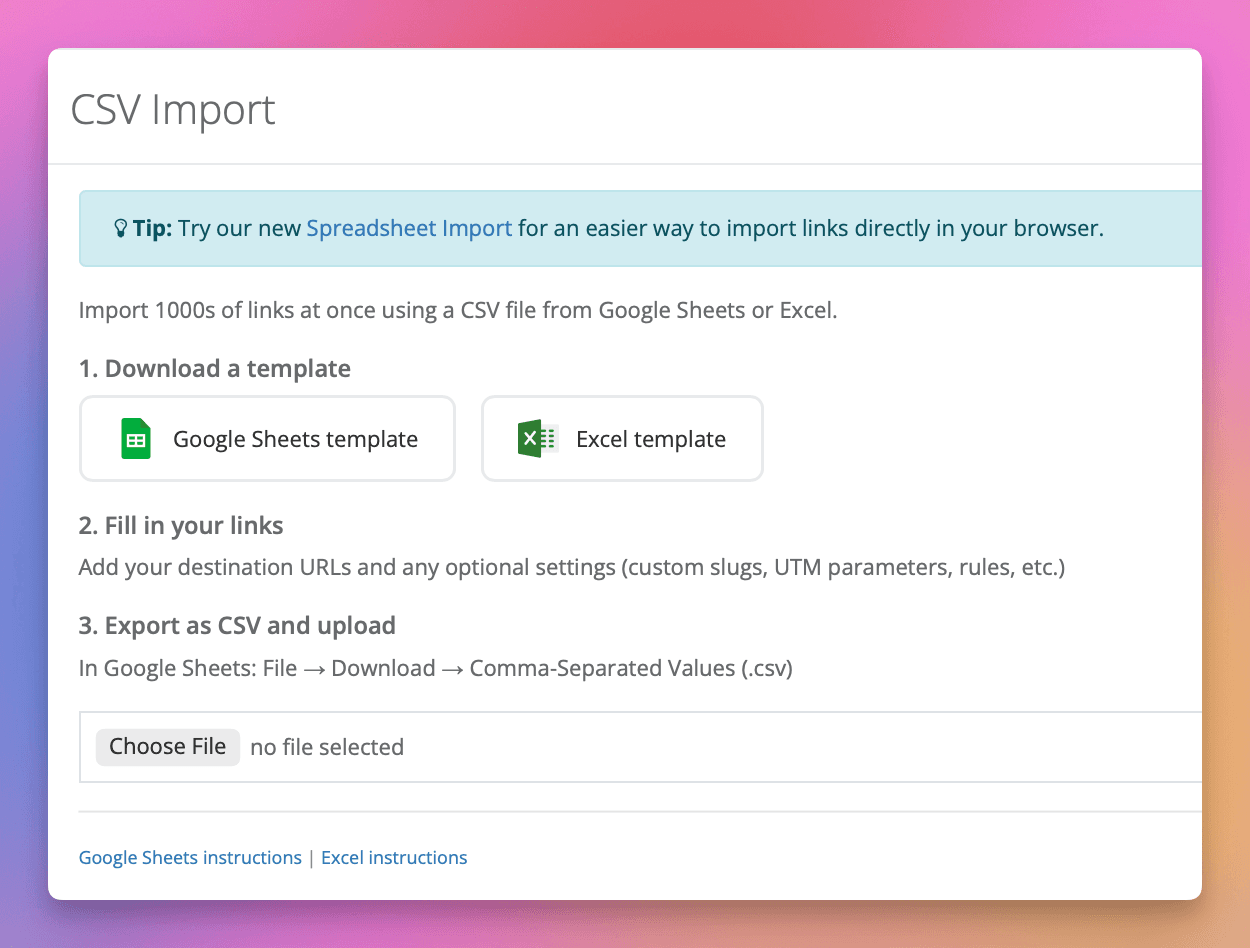The image size is (1250, 948).
Task: Click the 'no file selected' text
Action: tap(327, 746)
